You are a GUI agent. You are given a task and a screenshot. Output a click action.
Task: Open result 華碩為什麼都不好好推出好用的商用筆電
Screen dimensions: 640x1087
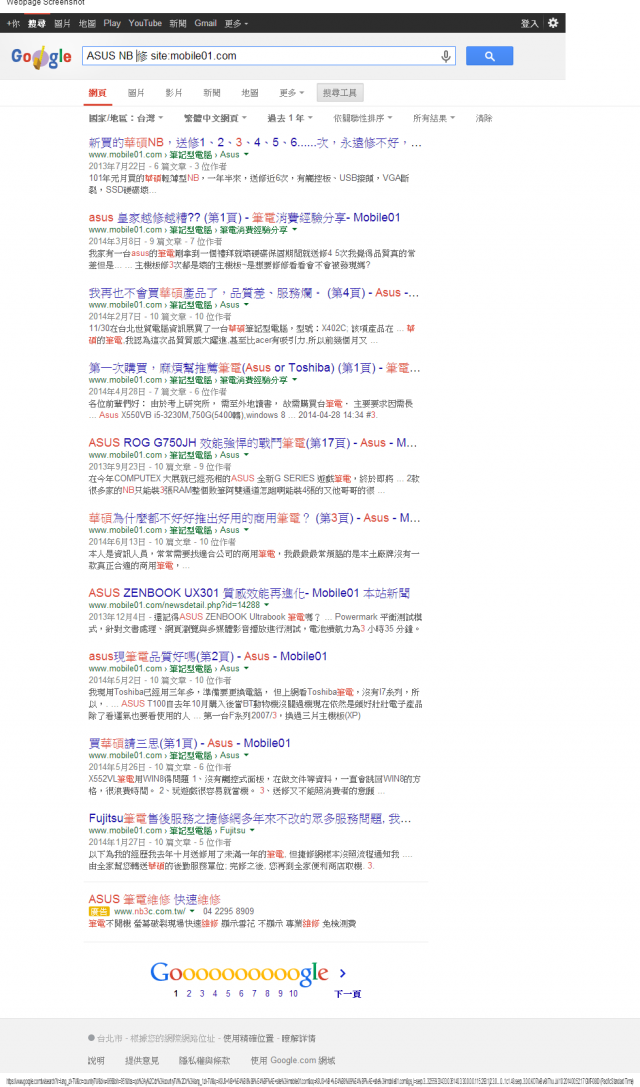pos(254,517)
